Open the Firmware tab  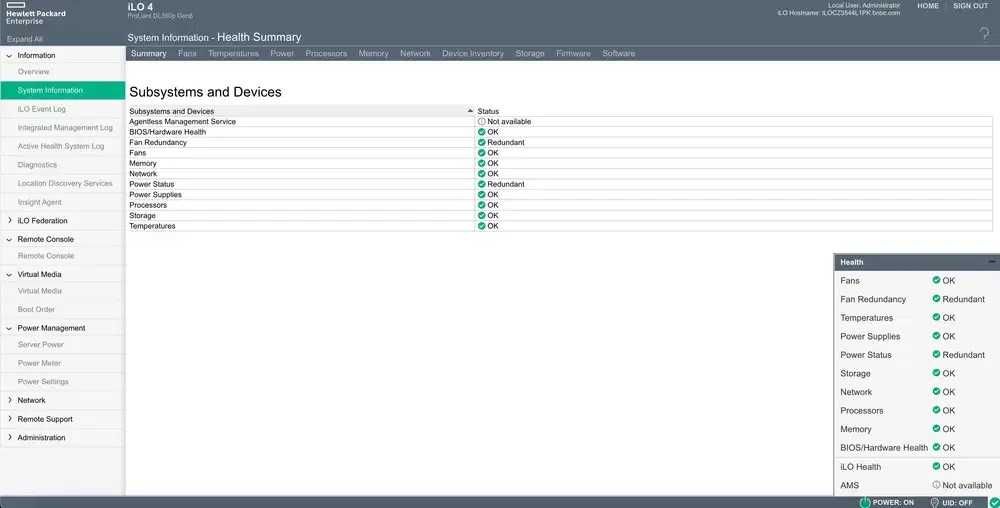click(x=573, y=54)
